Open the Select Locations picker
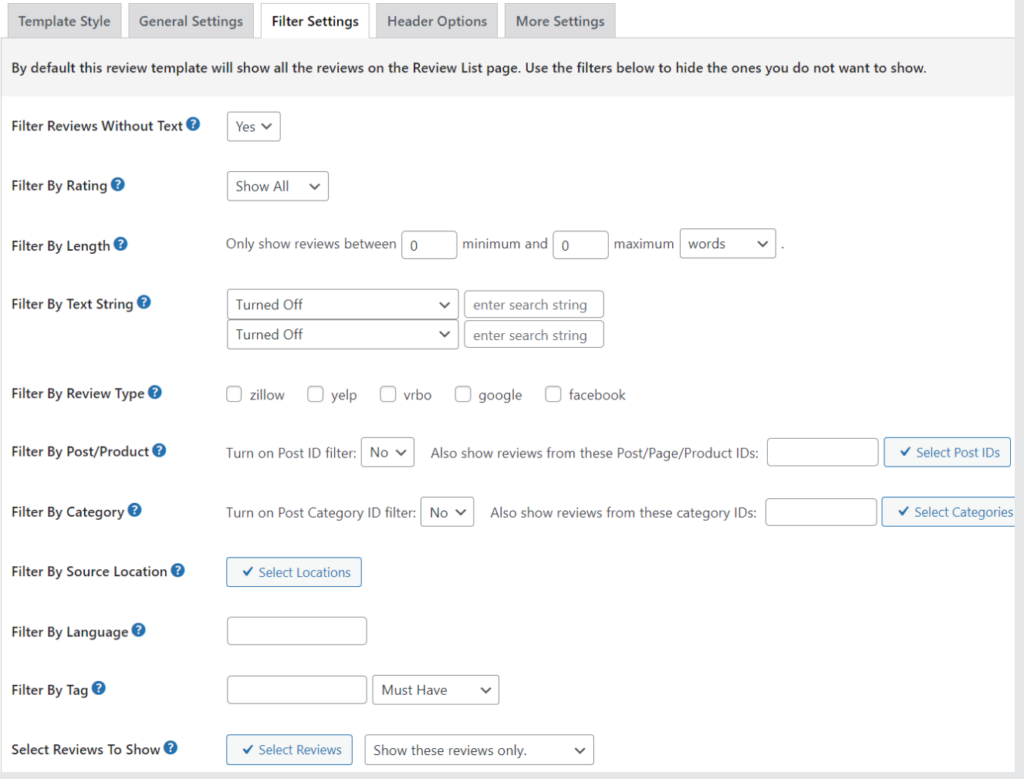This screenshot has width=1024, height=779. click(x=294, y=572)
